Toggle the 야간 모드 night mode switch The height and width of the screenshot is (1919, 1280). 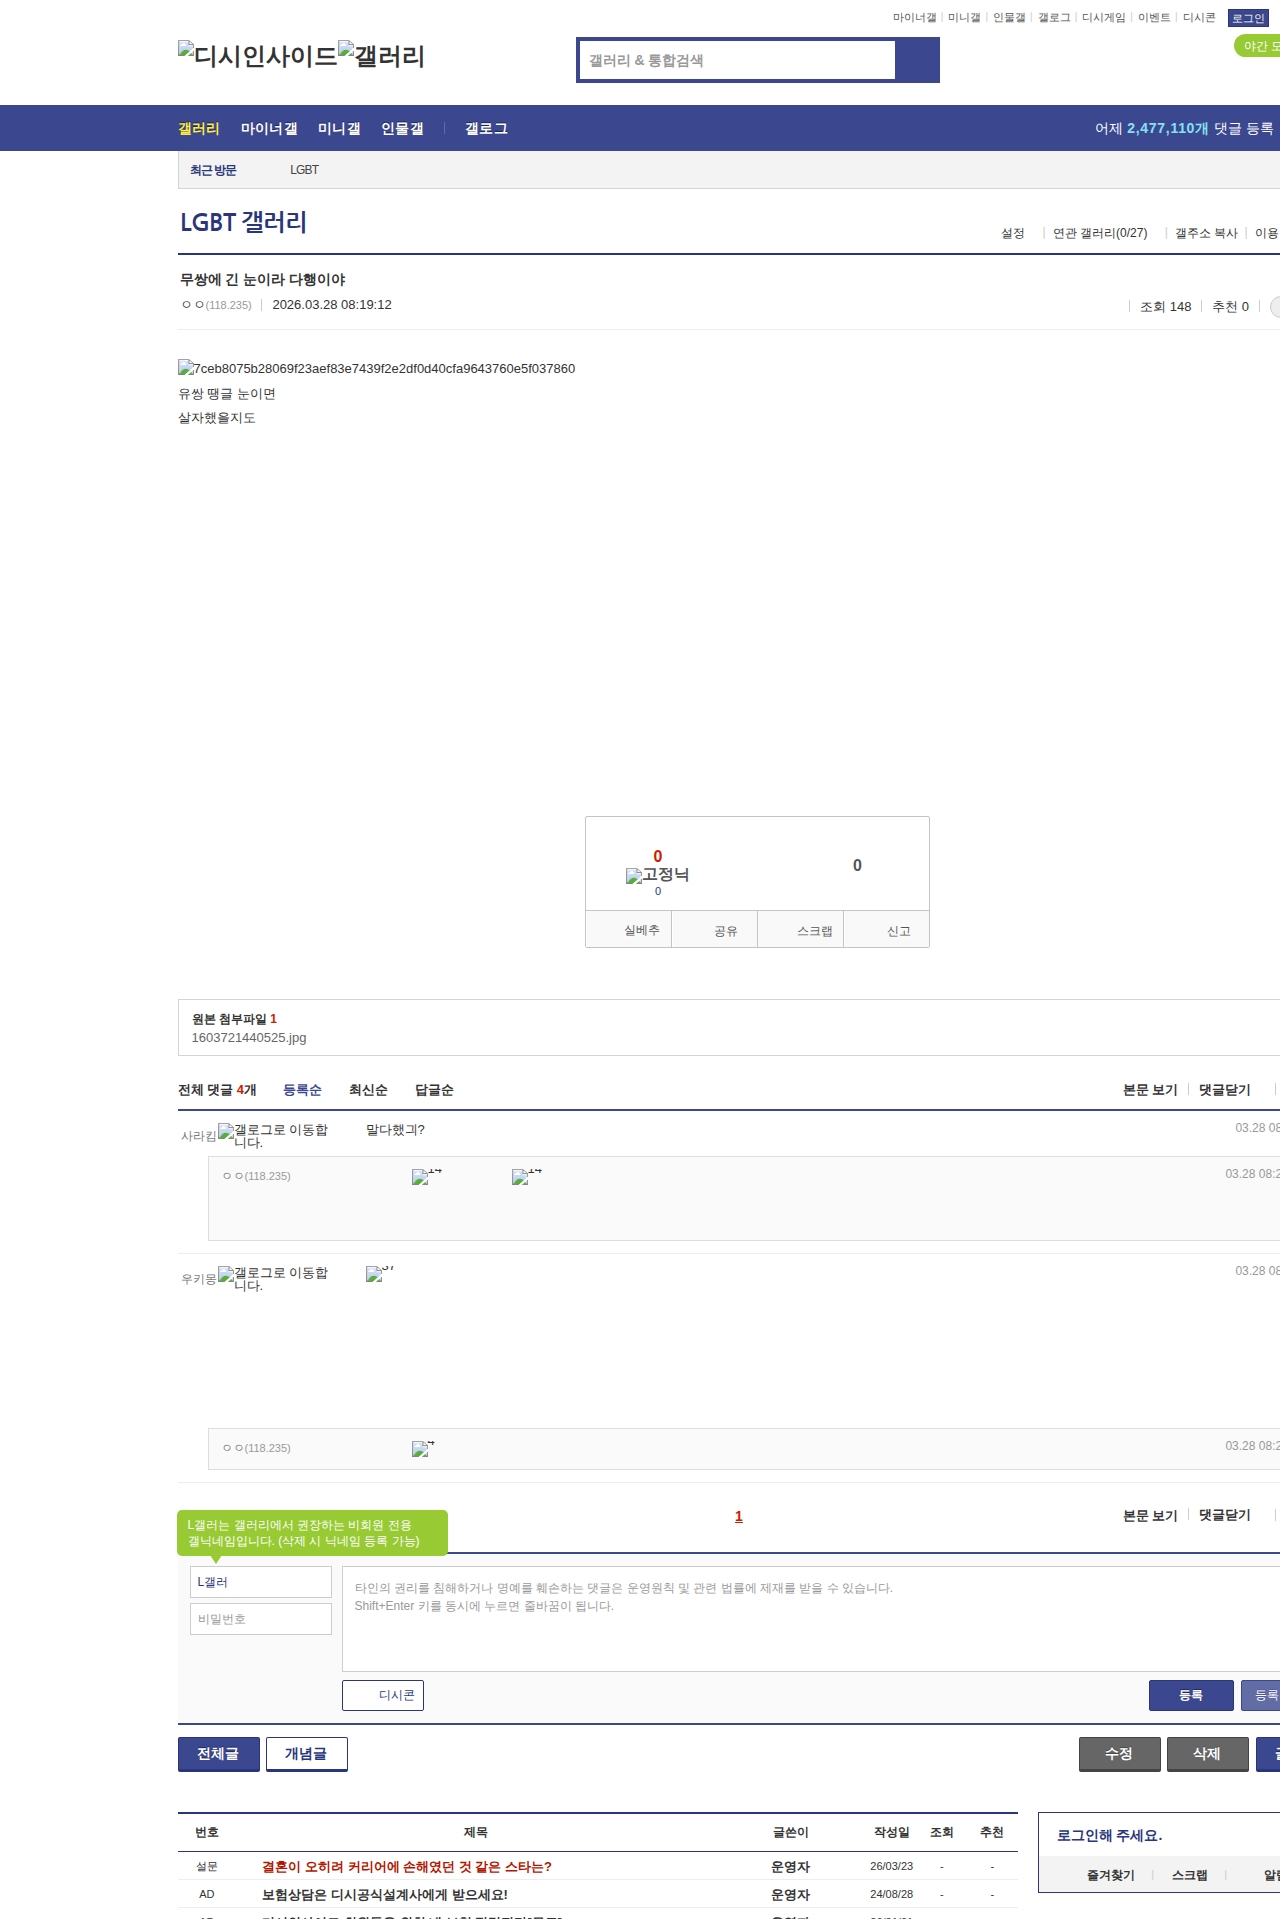pyautogui.click(x=1258, y=46)
